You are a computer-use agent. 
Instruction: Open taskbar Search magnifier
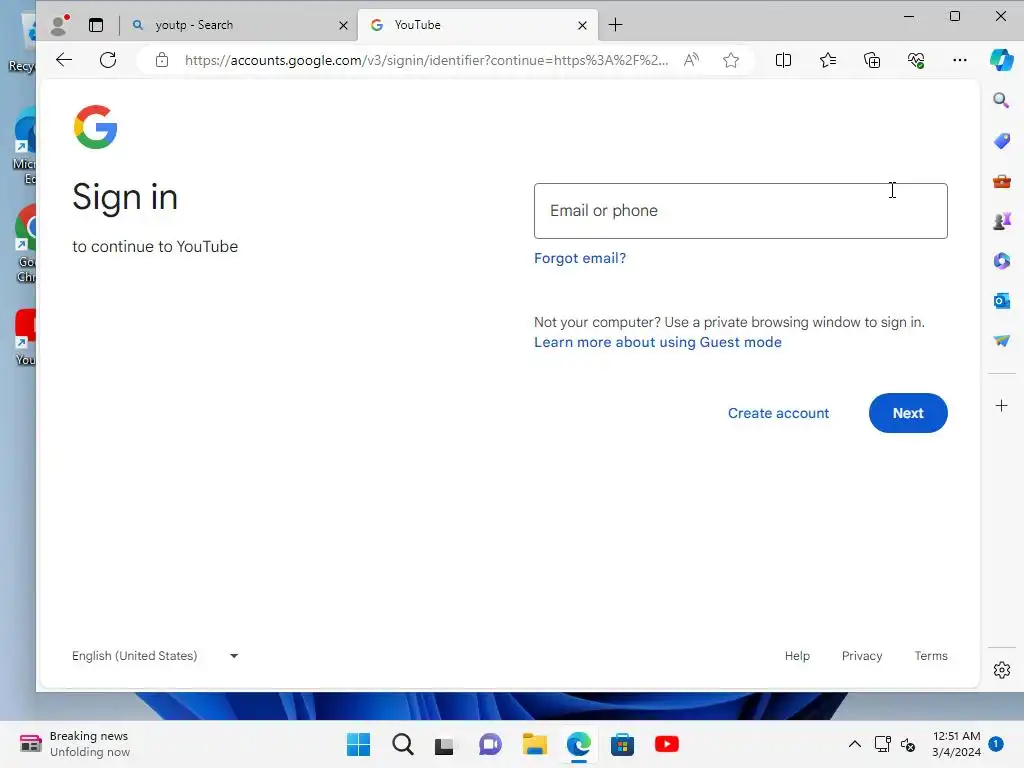(402, 744)
